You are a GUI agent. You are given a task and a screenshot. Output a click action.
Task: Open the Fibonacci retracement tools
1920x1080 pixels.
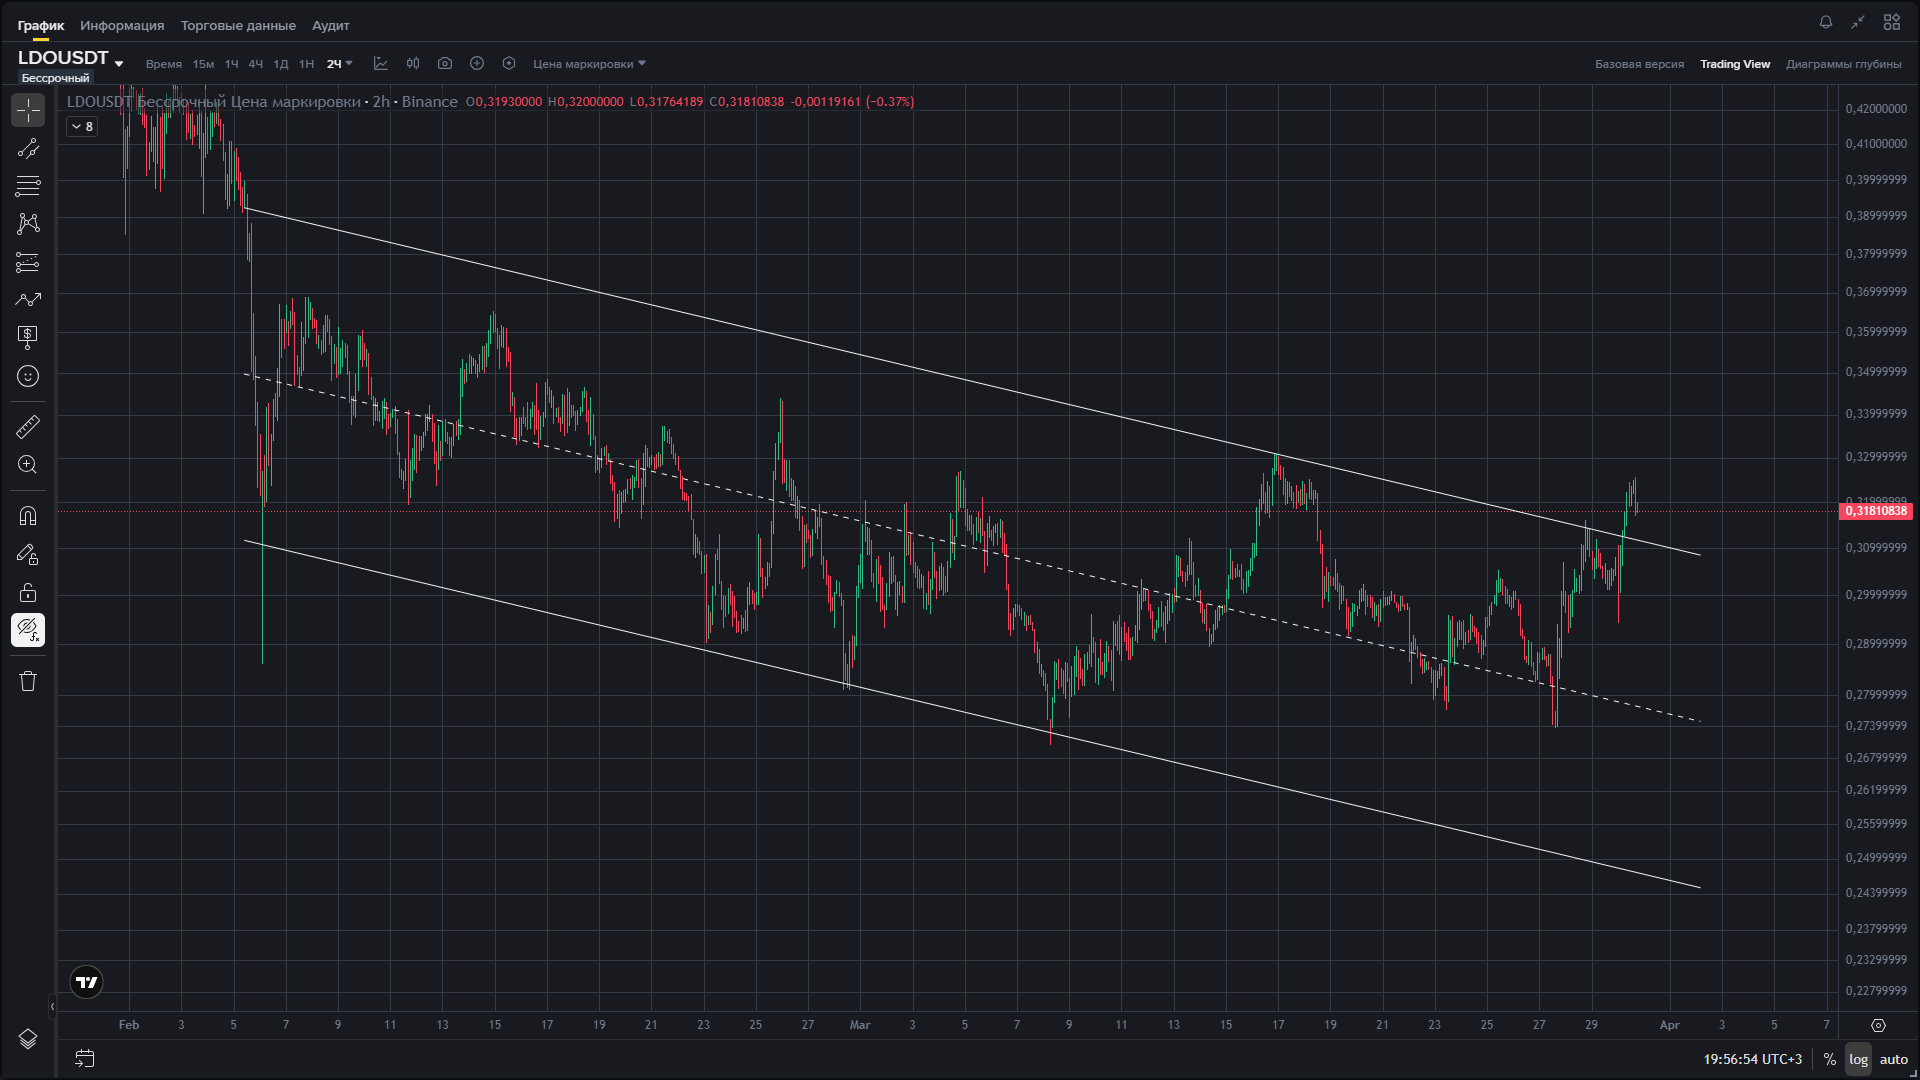coord(28,186)
